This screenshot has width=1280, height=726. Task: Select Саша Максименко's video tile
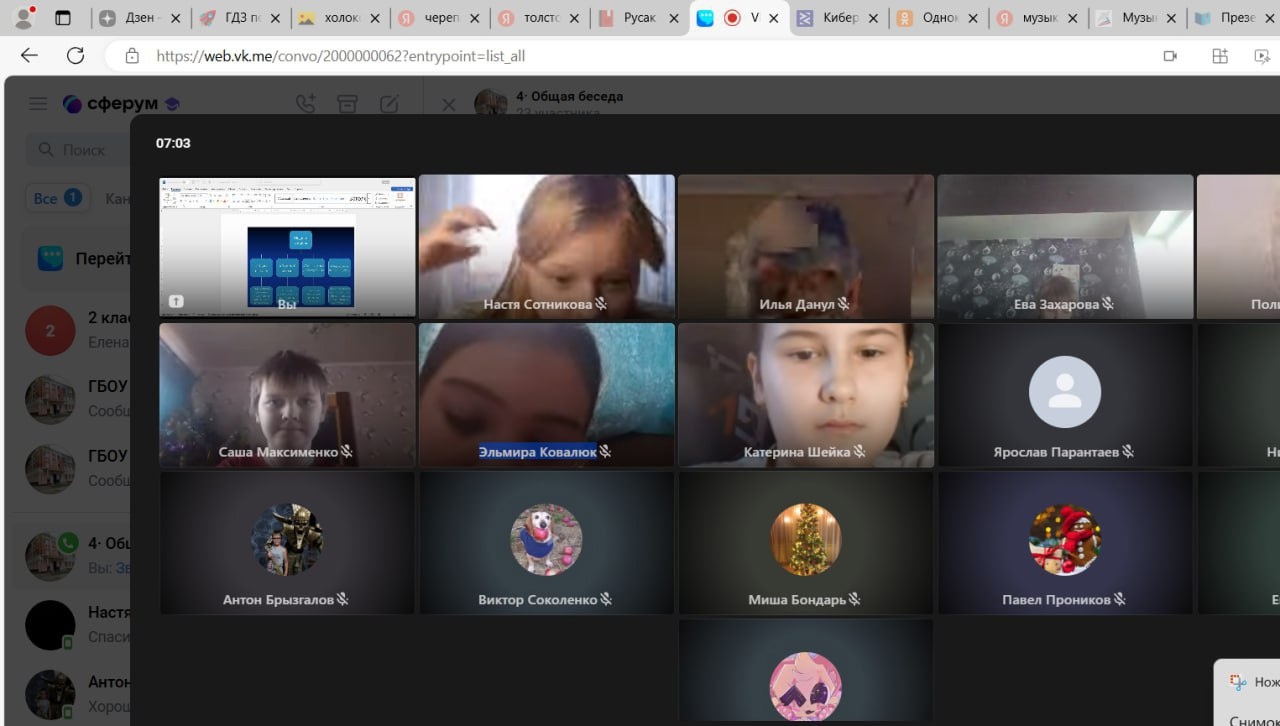point(287,395)
